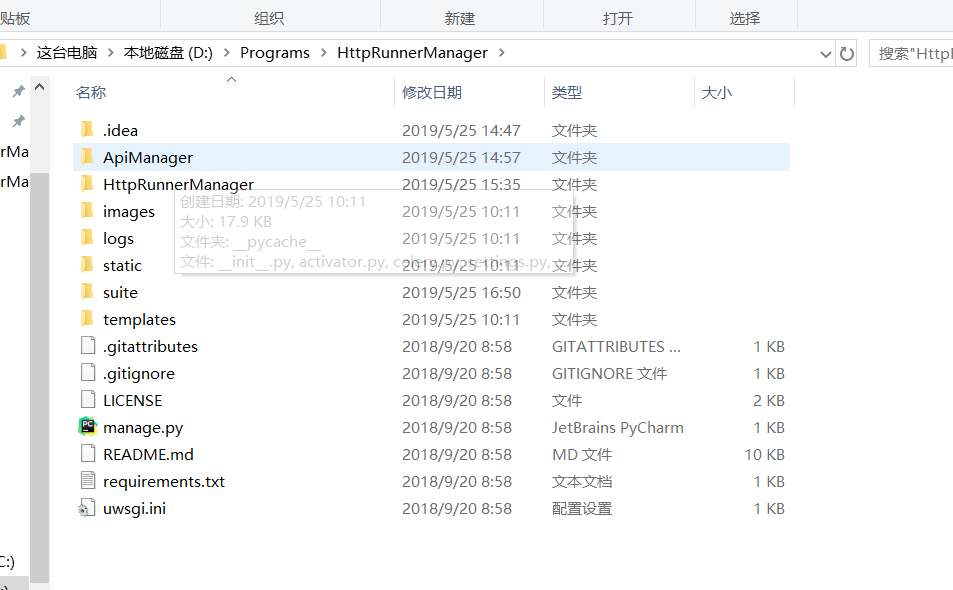953x590 pixels.
Task: Click the 2 KB size of LICENSE
Action: 769,400
